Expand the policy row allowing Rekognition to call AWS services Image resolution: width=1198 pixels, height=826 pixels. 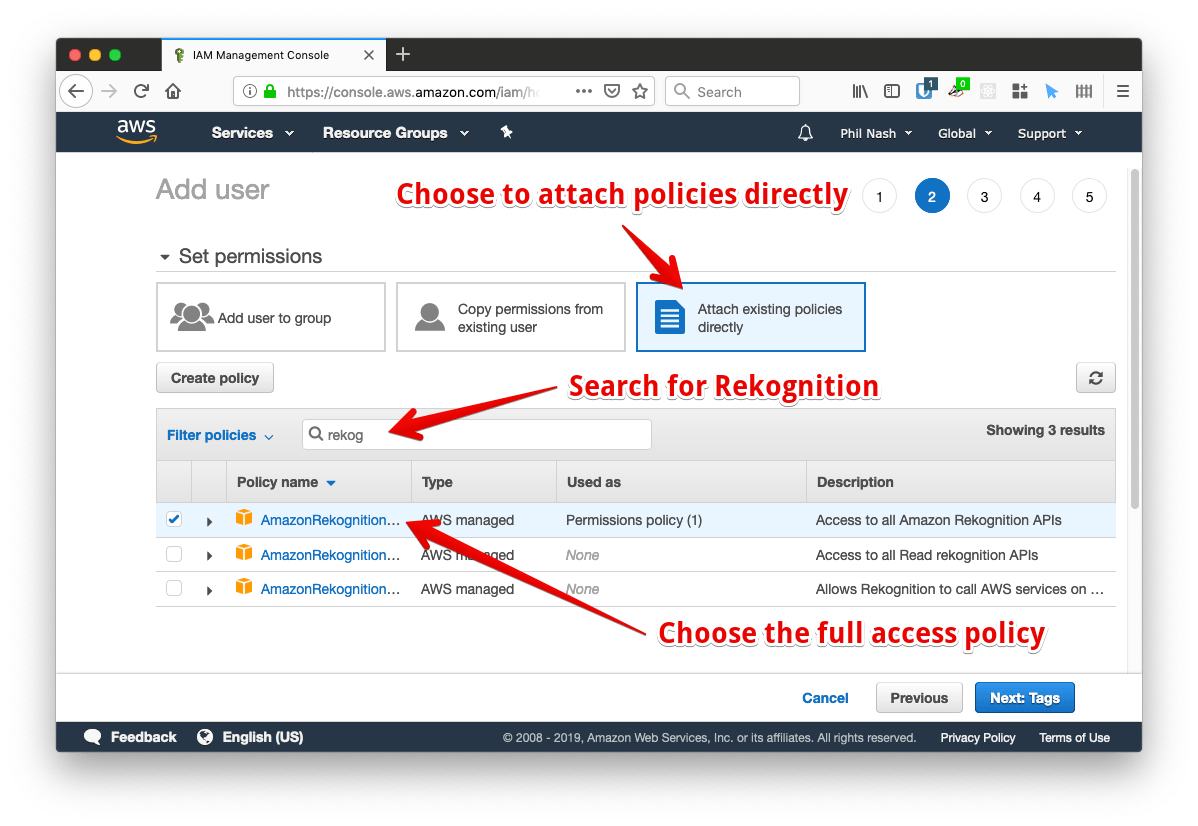(x=209, y=590)
